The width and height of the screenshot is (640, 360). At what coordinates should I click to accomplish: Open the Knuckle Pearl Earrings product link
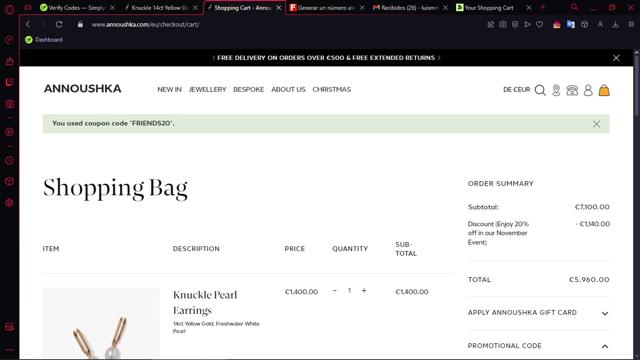tap(205, 302)
